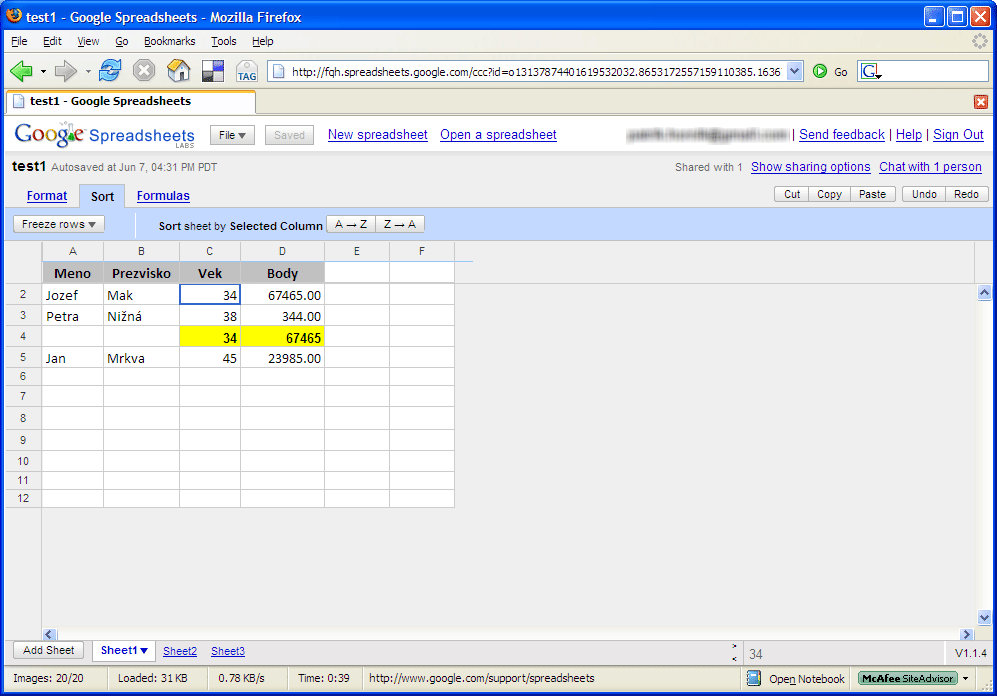Switch to the Format tab
The image size is (997, 696).
coord(46,196)
